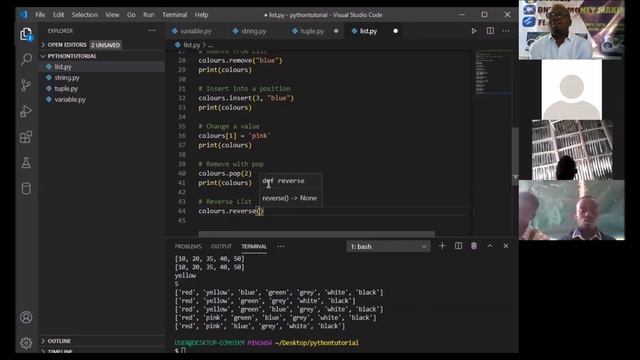
Task: Switch to the string.py editor tab
Action: pyautogui.click(x=253, y=31)
